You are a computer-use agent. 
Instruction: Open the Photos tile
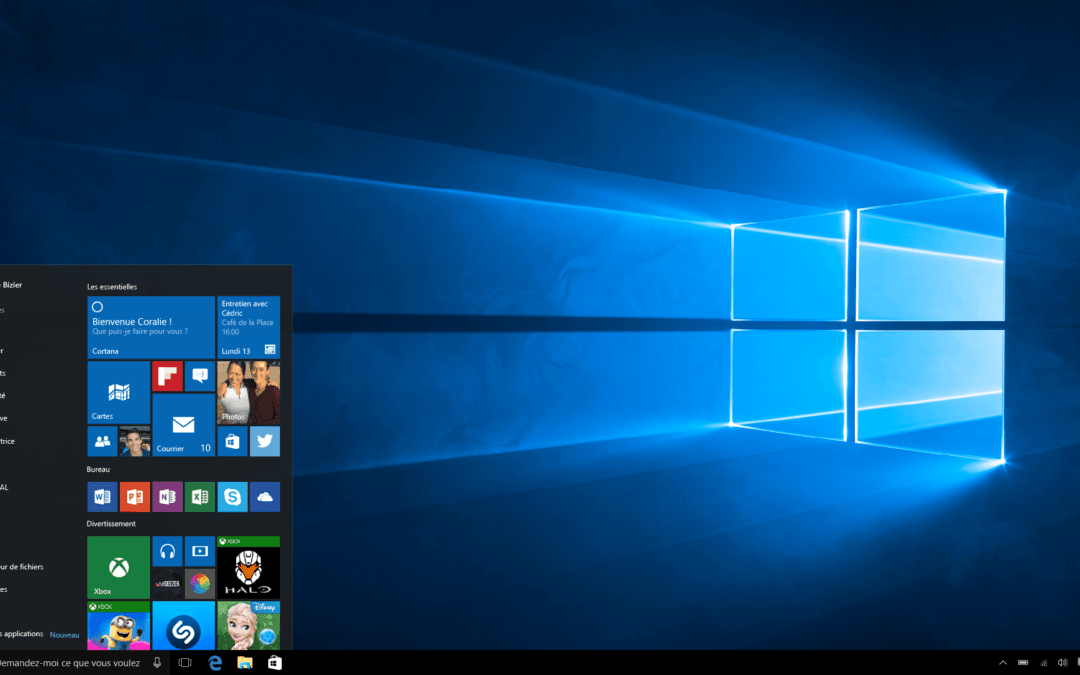[248, 390]
